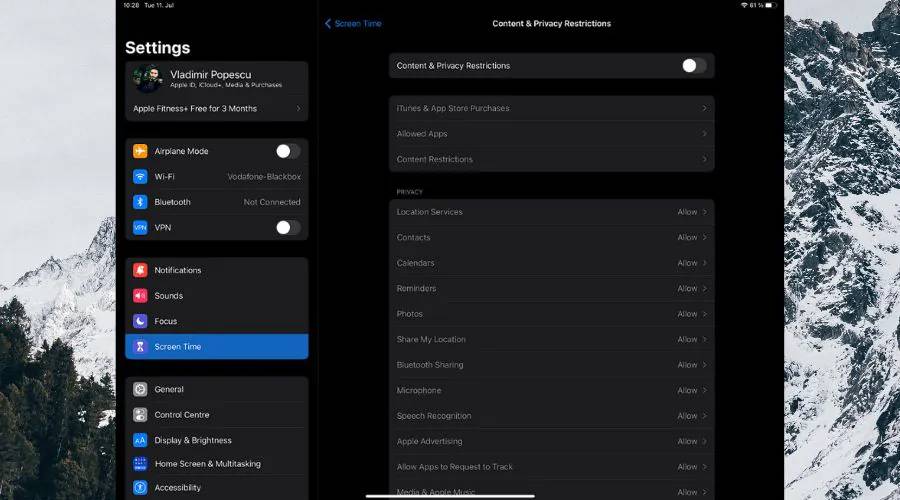Select Control Centre in sidebar
This screenshot has height=500, width=900.
[216, 414]
